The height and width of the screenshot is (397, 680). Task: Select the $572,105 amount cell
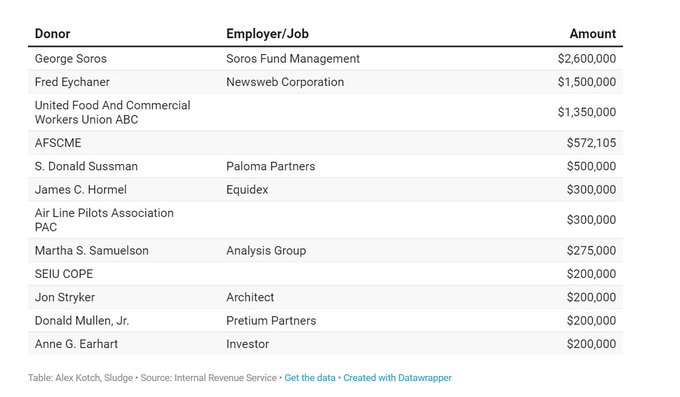(x=591, y=143)
